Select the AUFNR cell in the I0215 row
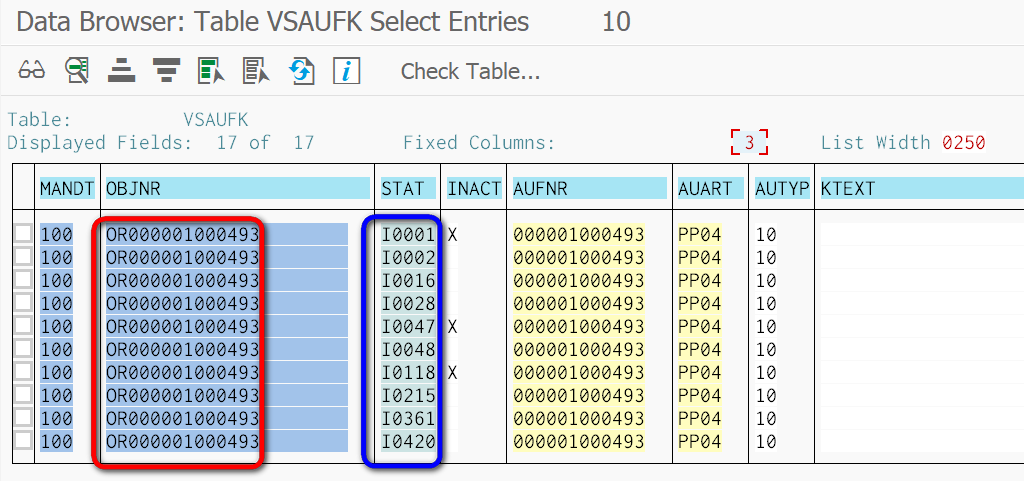This screenshot has height=481, width=1024. pyautogui.click(x=579, y=396)
